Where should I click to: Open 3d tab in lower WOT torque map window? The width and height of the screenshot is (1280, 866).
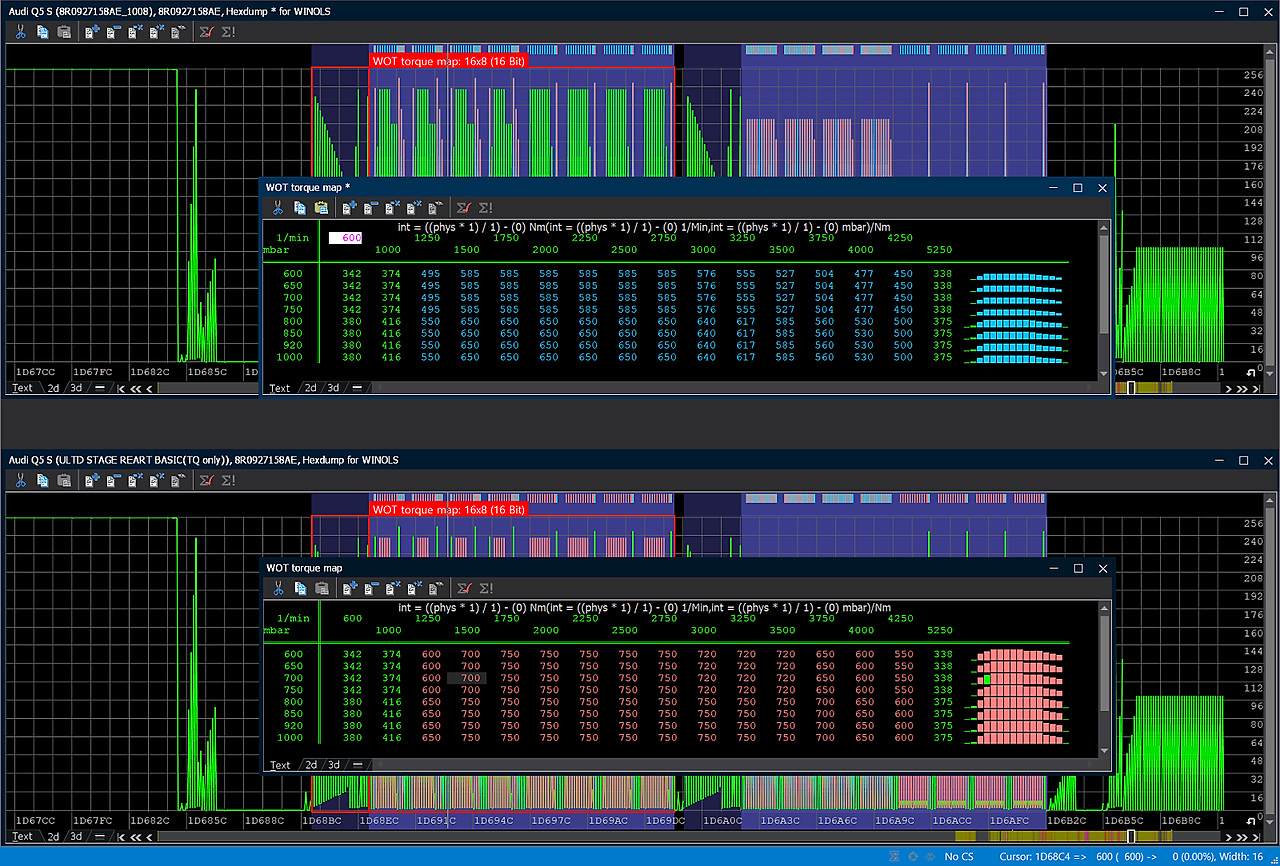(x=334, y=765)
